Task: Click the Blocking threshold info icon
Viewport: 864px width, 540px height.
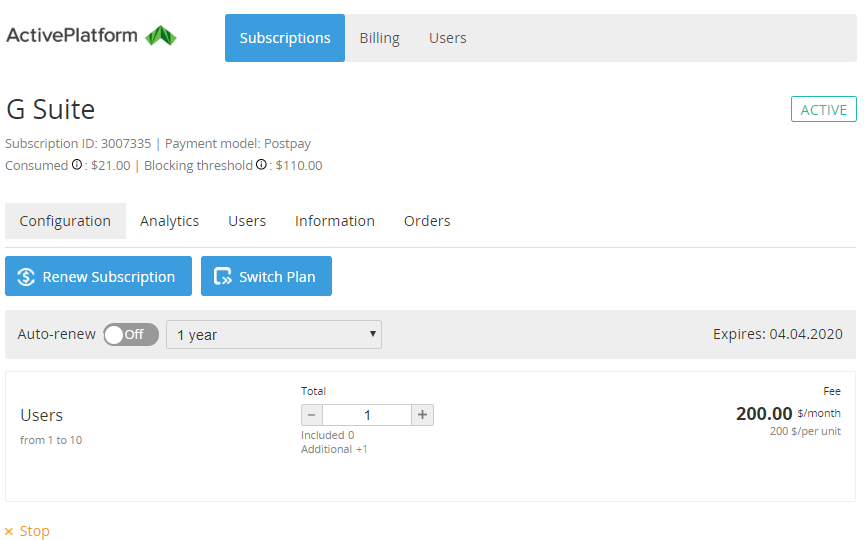Action: [x=261, y=165]
